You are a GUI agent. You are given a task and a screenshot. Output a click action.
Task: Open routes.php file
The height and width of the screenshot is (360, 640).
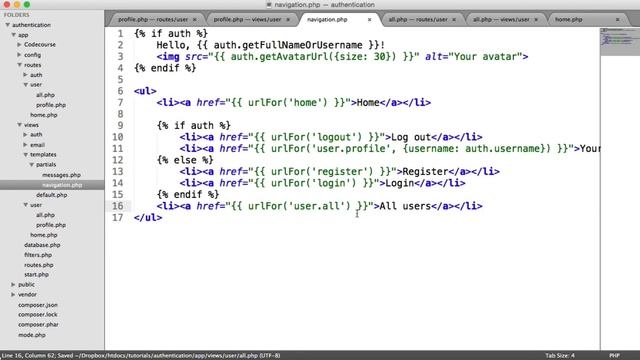click(x=39, y=265)
